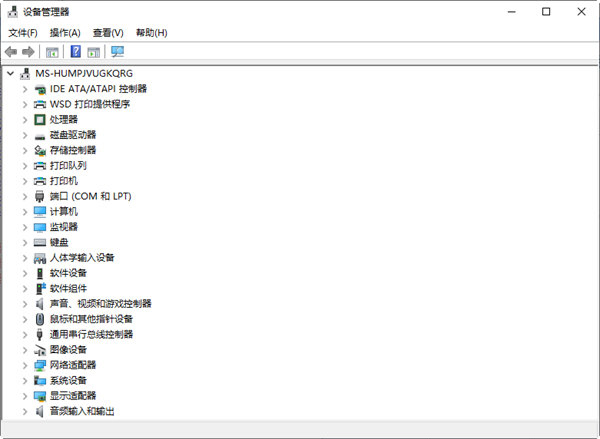Screen dimensions: 600x439
Task: Expand the 端口 (COM 和 LPT) category
Action: pos(25,196)
